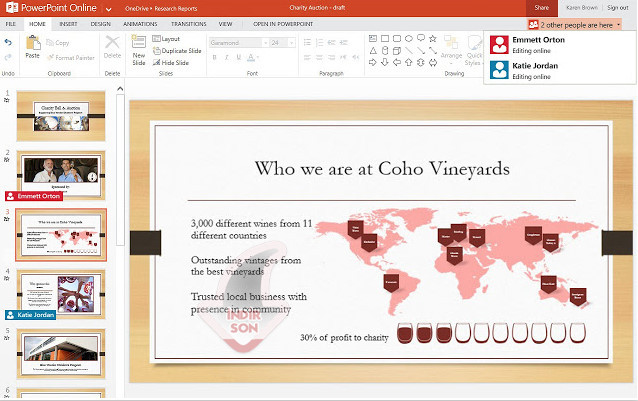Select the left block arrow shape
Viewport: 638px width, 401px height.
coord(397,62)
